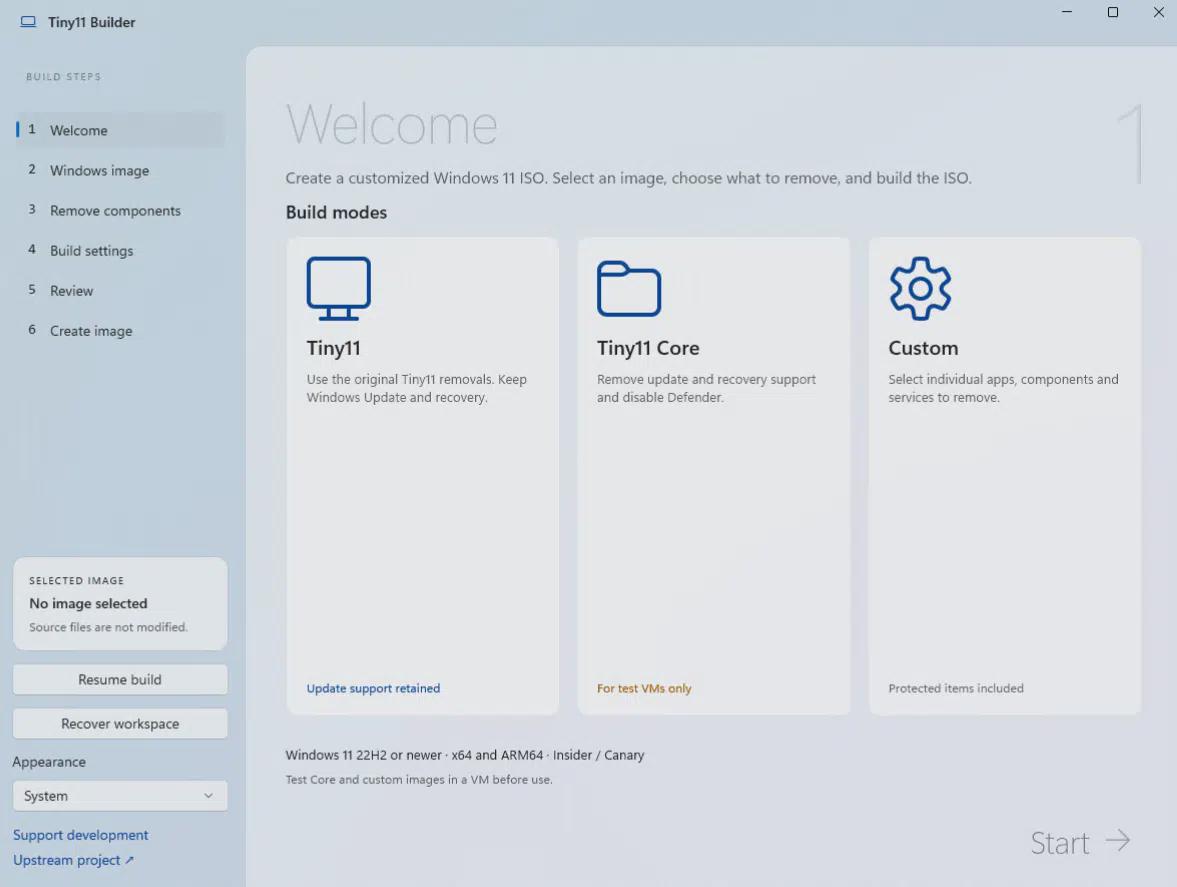Jump to the Create image step
1177x887 pixels.
coord(120,331)
